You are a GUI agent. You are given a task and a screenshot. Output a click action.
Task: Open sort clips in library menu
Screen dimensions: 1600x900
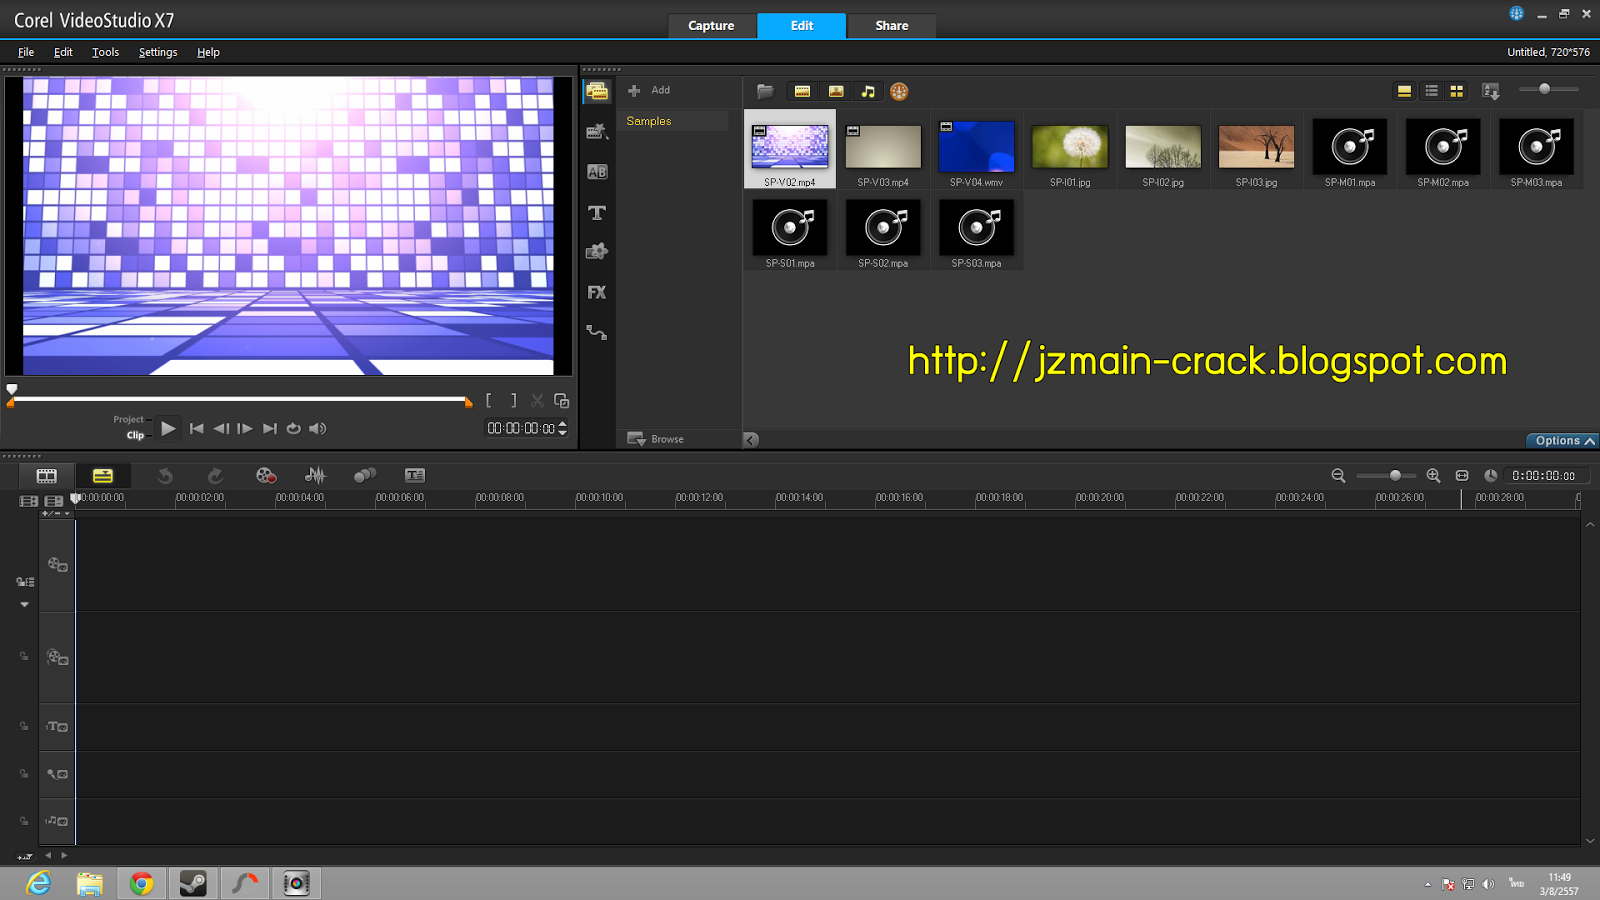pyautogui.click(x=1491, y=91)
